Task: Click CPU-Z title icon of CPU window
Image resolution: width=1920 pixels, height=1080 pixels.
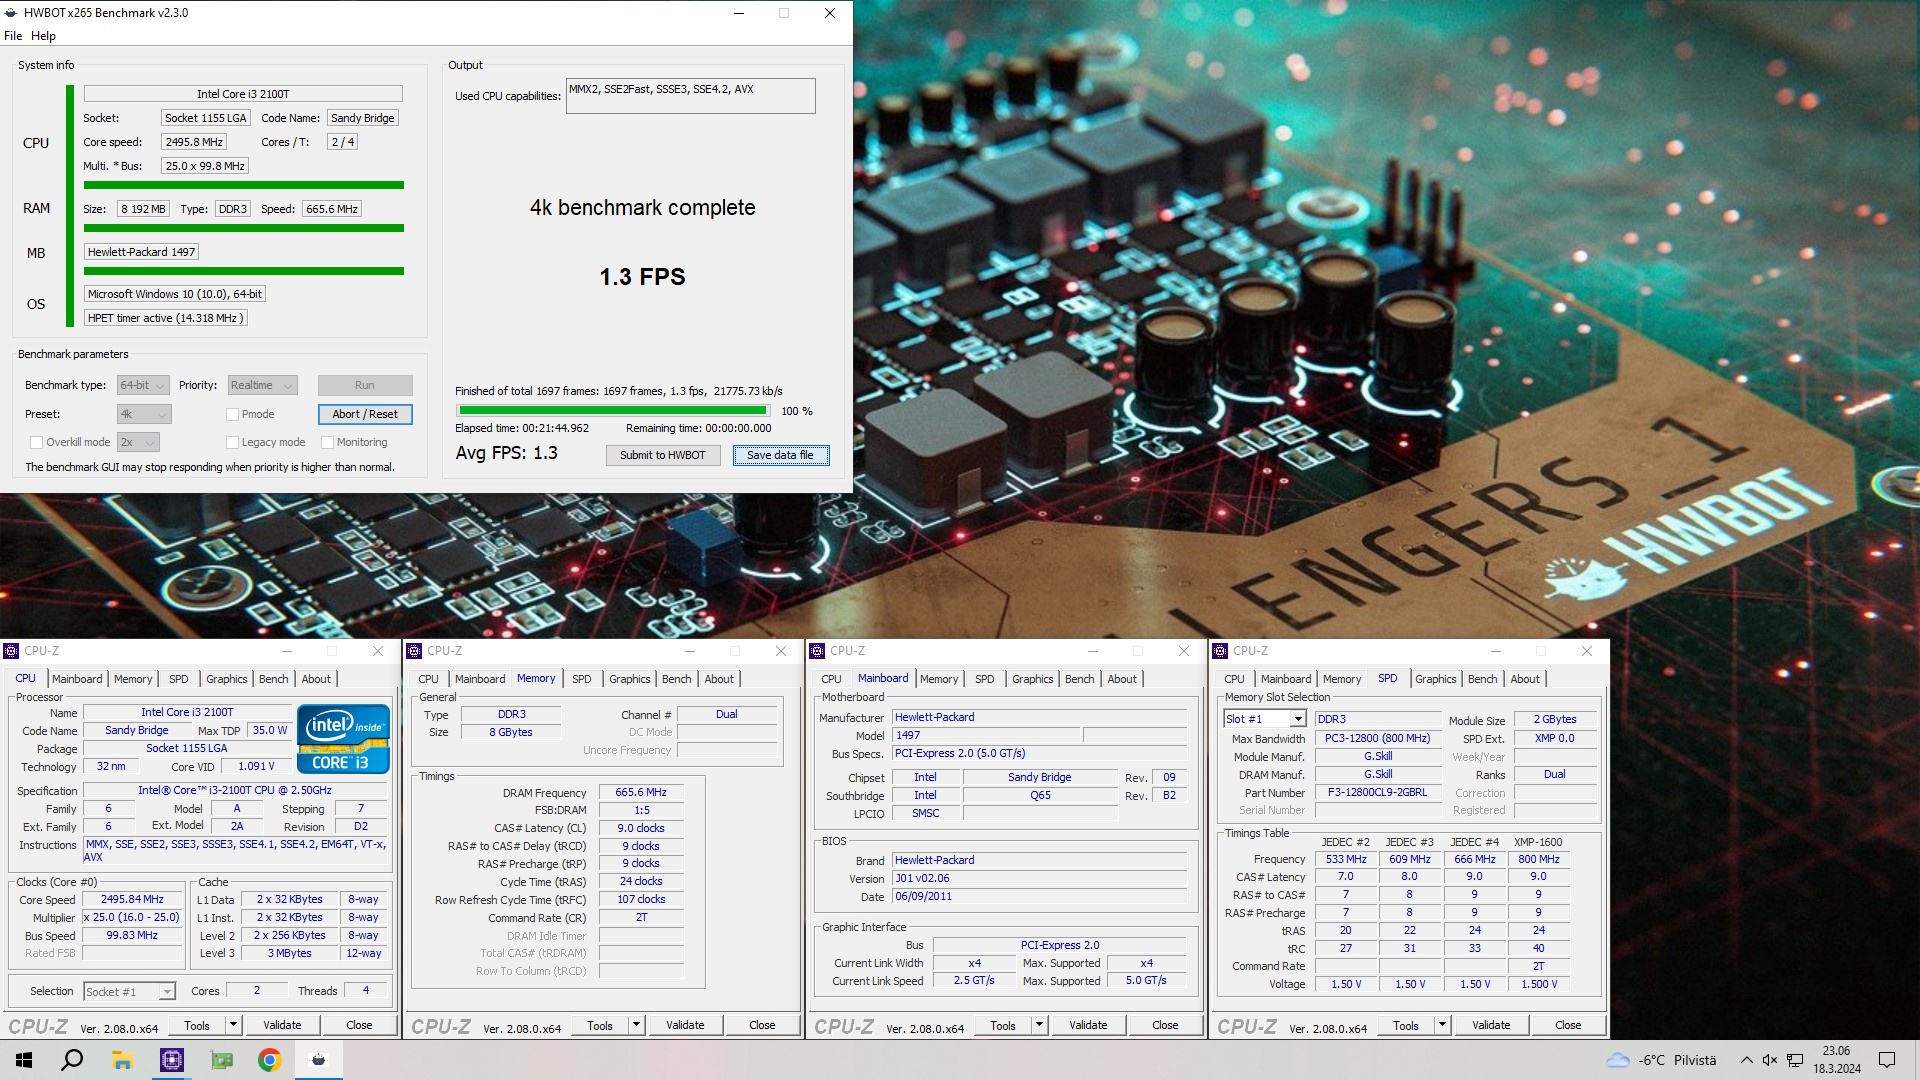Action: (x=11, y=651)
